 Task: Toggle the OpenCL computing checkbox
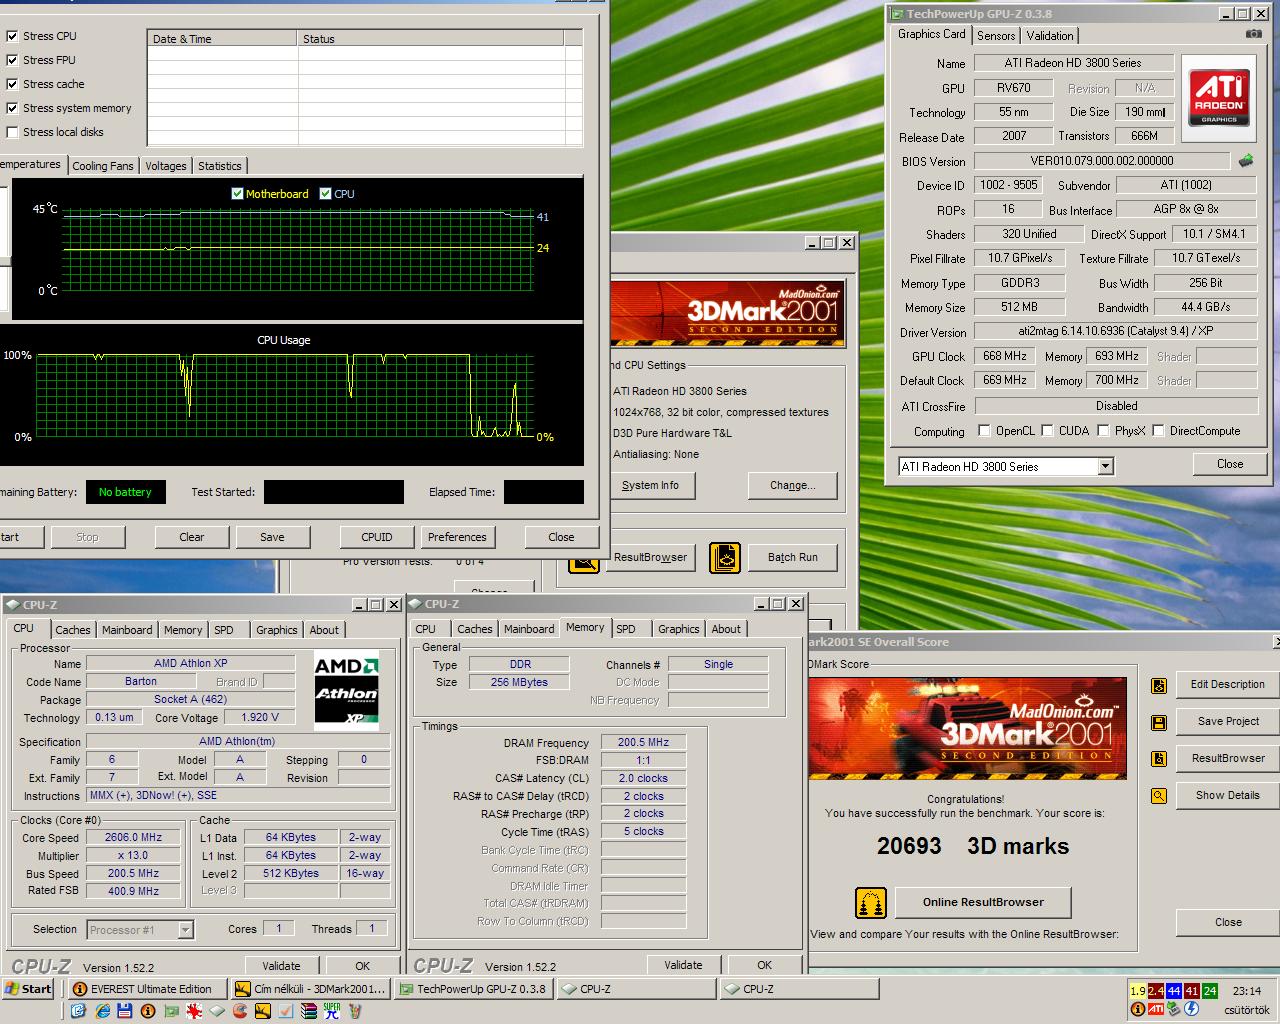(984, 431)
